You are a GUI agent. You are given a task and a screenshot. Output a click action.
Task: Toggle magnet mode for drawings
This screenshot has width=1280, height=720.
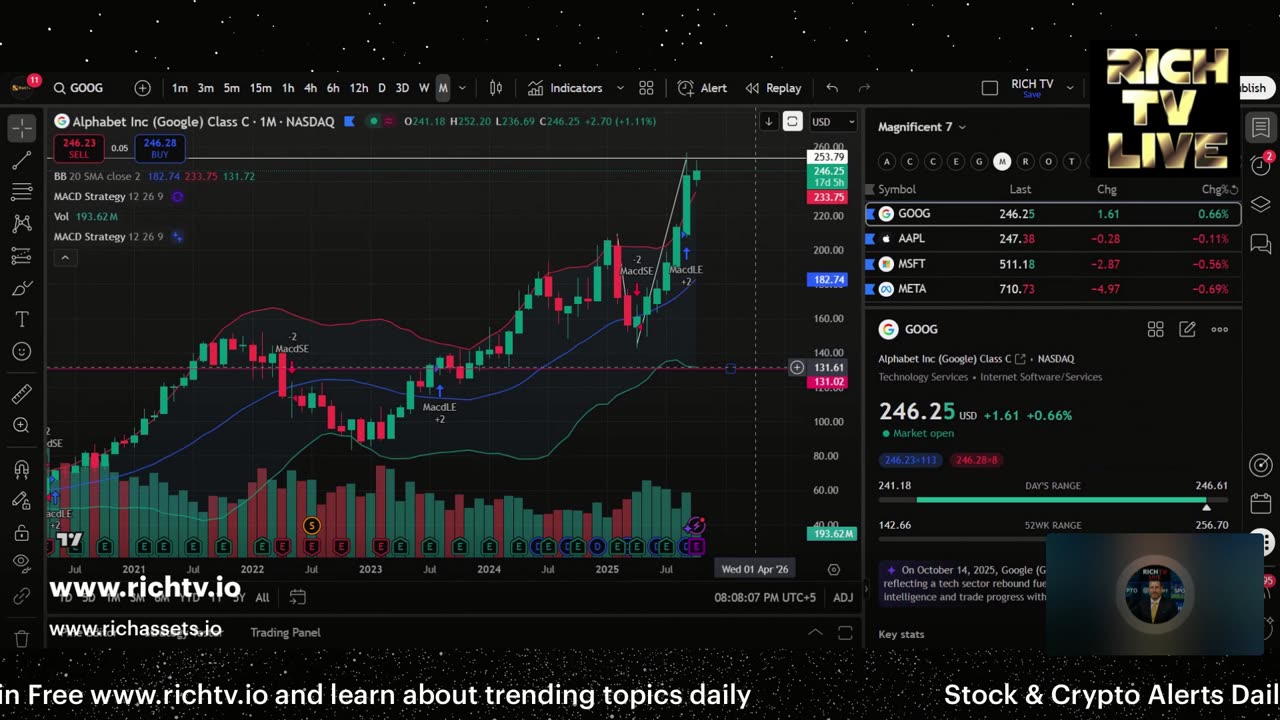(21, 469)
